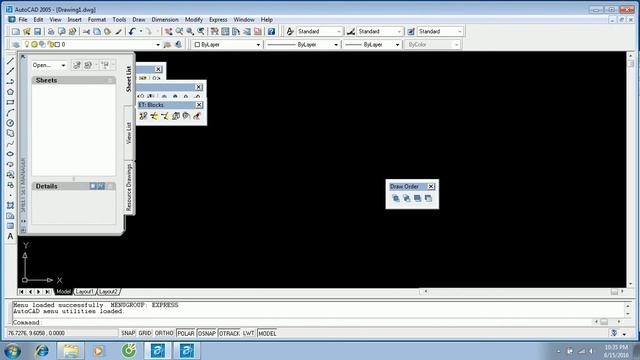Click the Cut scissors icon
Screen dimensions: 640x360
tap(86, 31)
